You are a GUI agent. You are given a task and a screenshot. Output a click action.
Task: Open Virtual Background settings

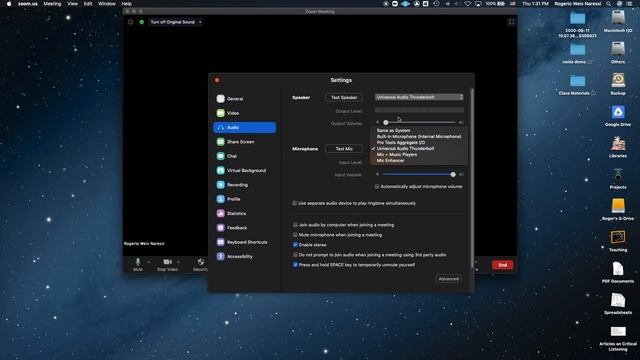(x=244, y=170)
